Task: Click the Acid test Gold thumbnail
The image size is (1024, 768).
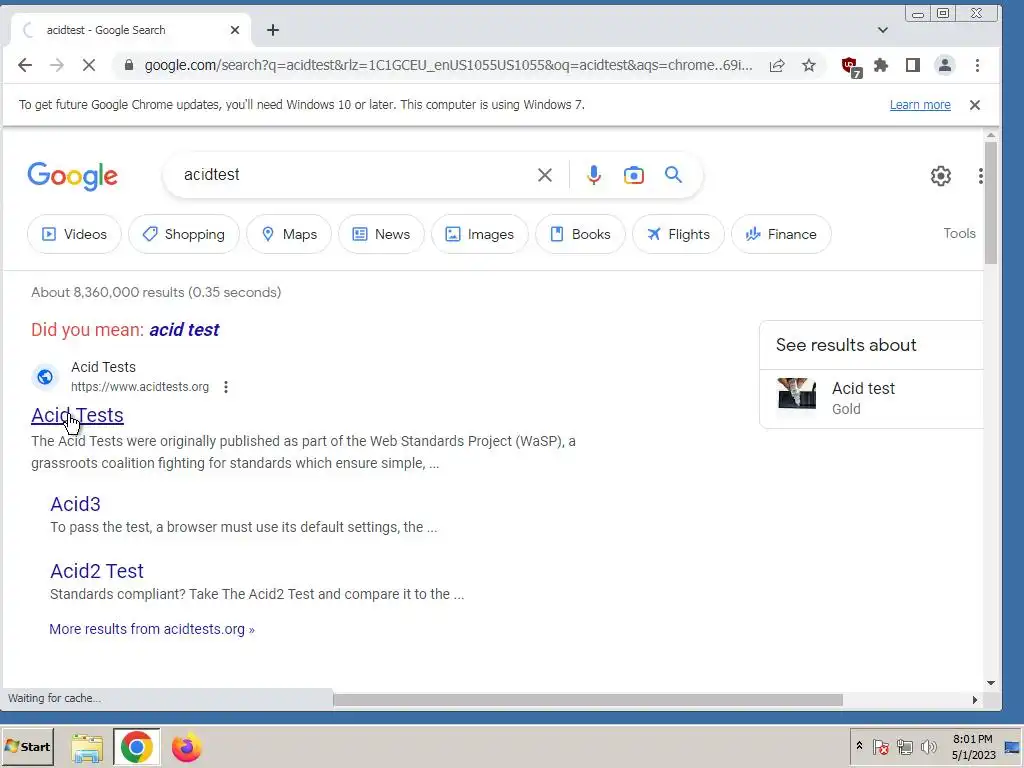Action: click(x=797, y=393)
